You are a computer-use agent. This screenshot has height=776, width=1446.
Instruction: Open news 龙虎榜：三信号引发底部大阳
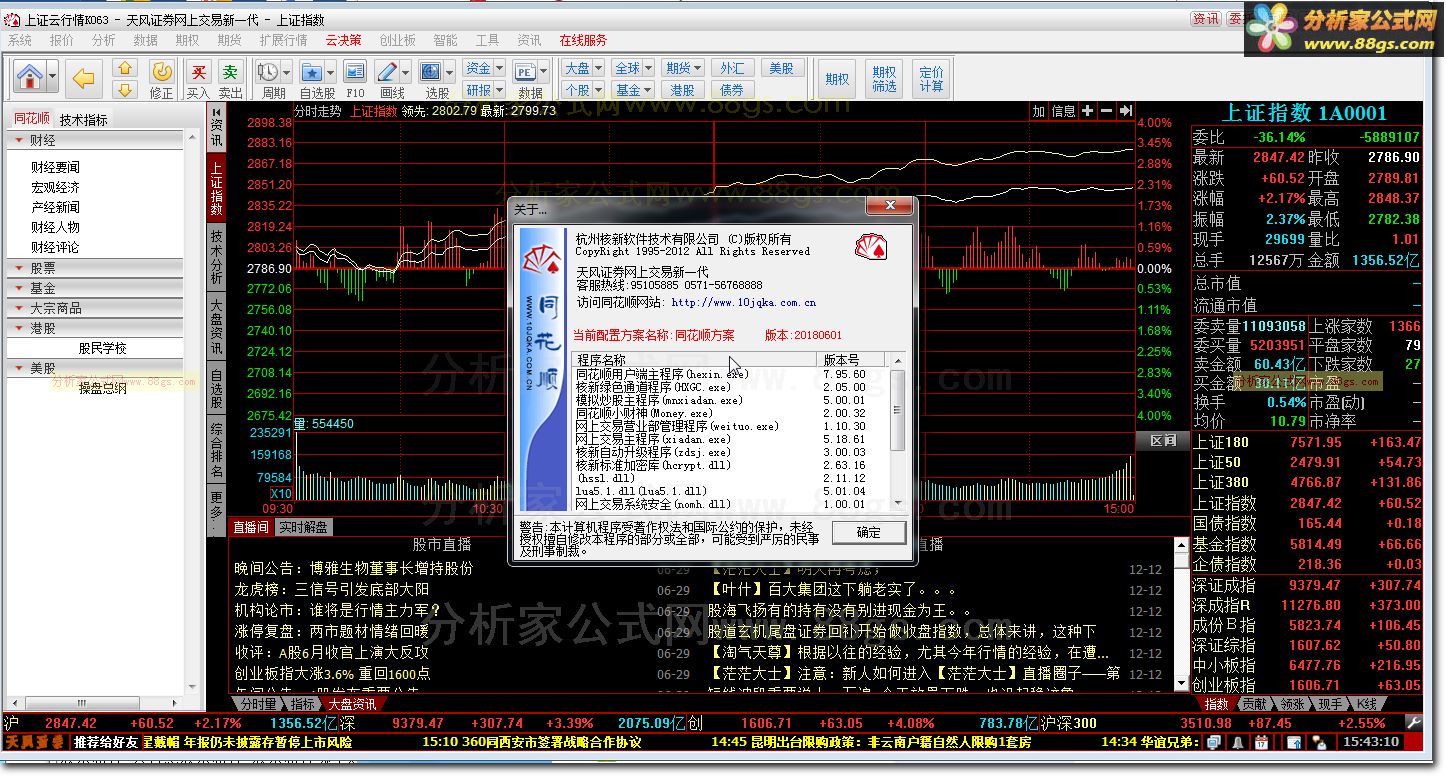click(331, 590)
